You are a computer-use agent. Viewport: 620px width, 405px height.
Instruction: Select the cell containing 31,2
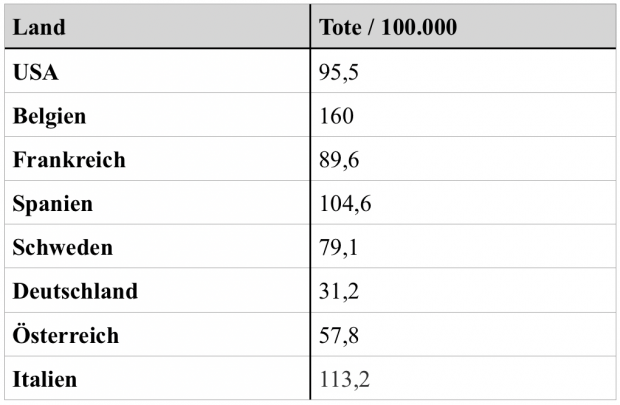pyautogui.click(x=339, y=292)
